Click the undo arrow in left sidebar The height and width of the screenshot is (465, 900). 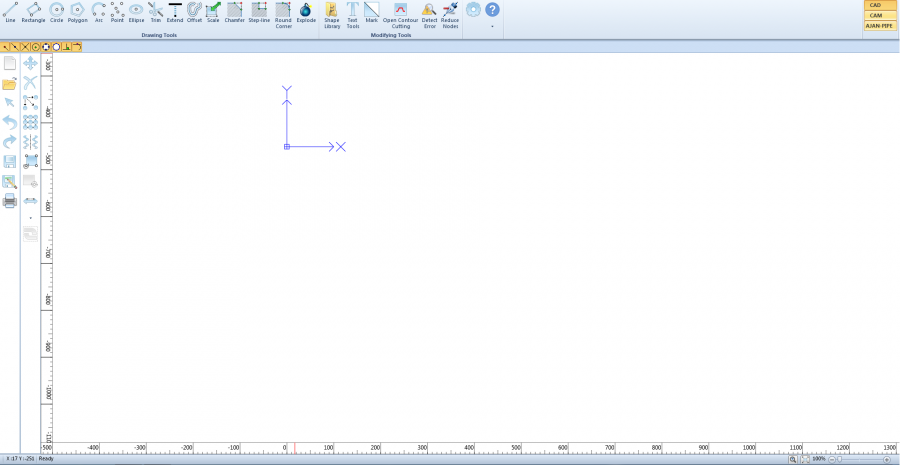pos(9,122)
